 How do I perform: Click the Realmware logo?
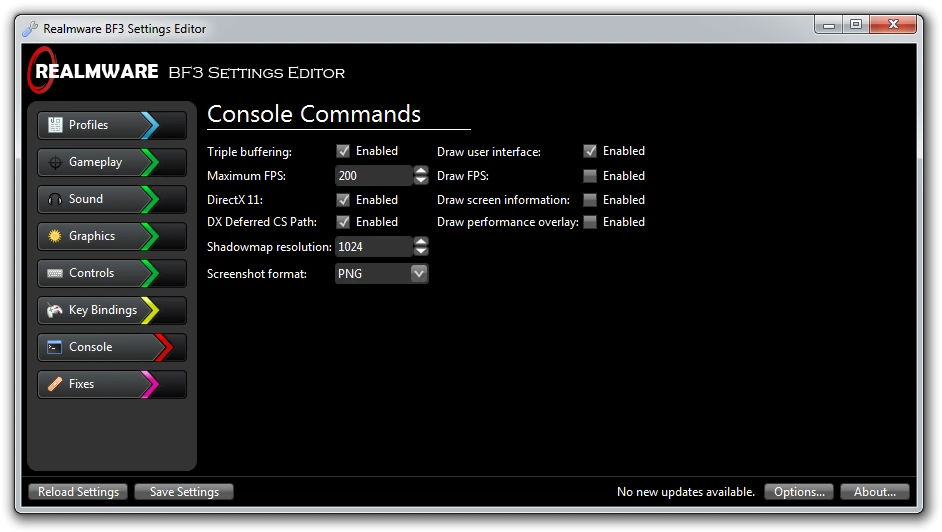click(93, 71)
